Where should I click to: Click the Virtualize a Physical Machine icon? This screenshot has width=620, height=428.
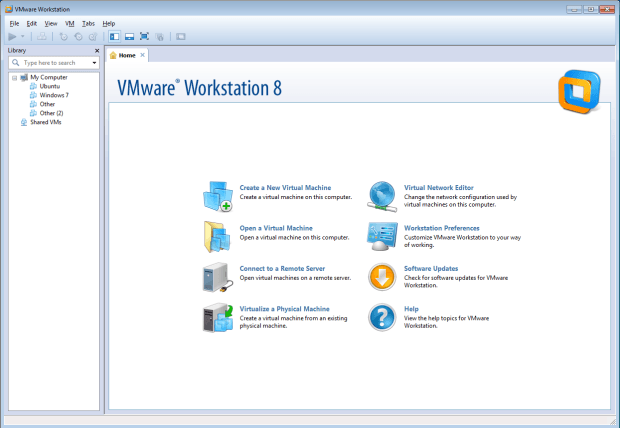(218, 317)
